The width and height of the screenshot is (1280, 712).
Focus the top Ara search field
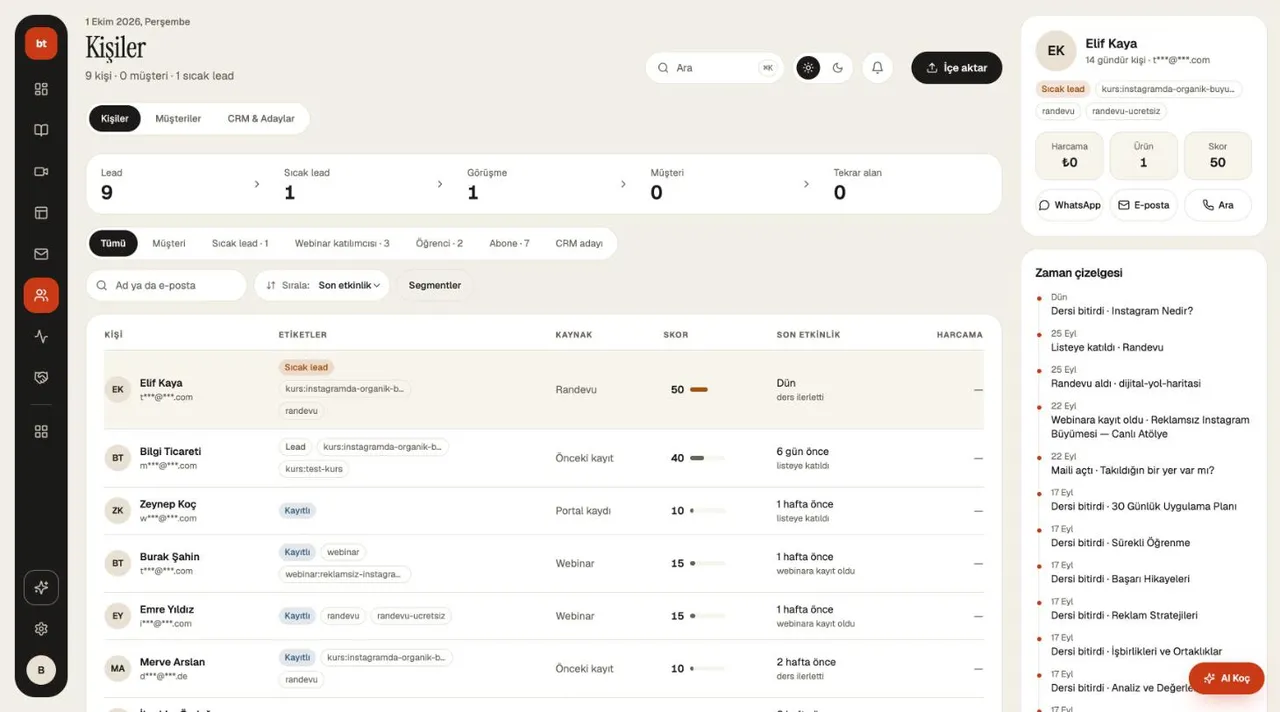pos(714,68)
